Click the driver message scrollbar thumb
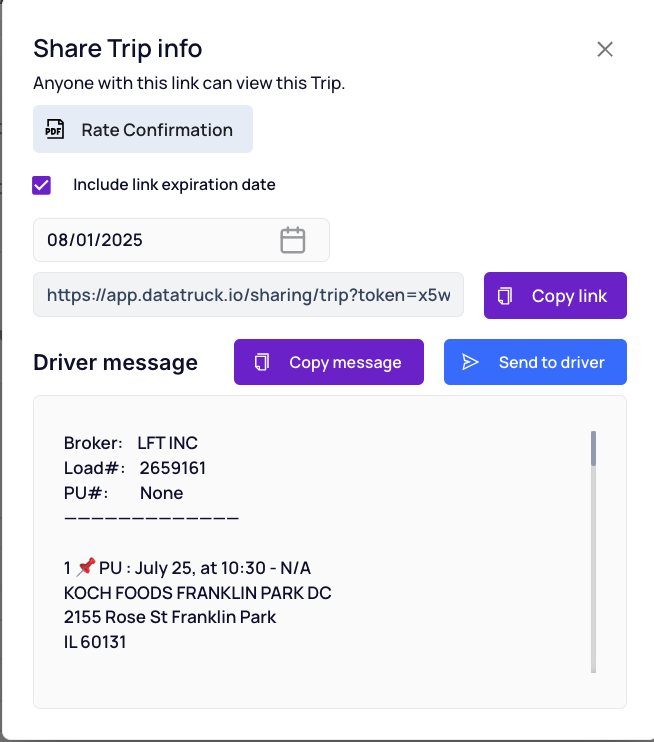 [593, 448]
